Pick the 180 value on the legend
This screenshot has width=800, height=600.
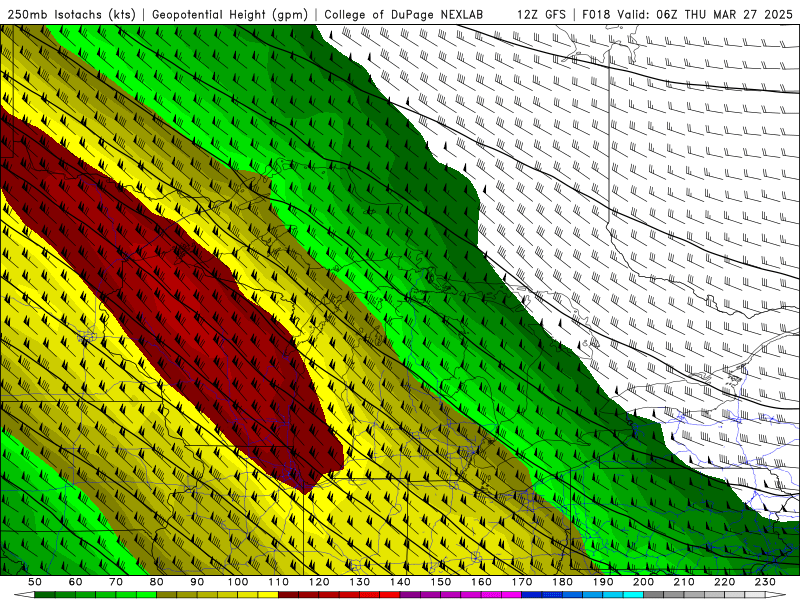point(563,582)
